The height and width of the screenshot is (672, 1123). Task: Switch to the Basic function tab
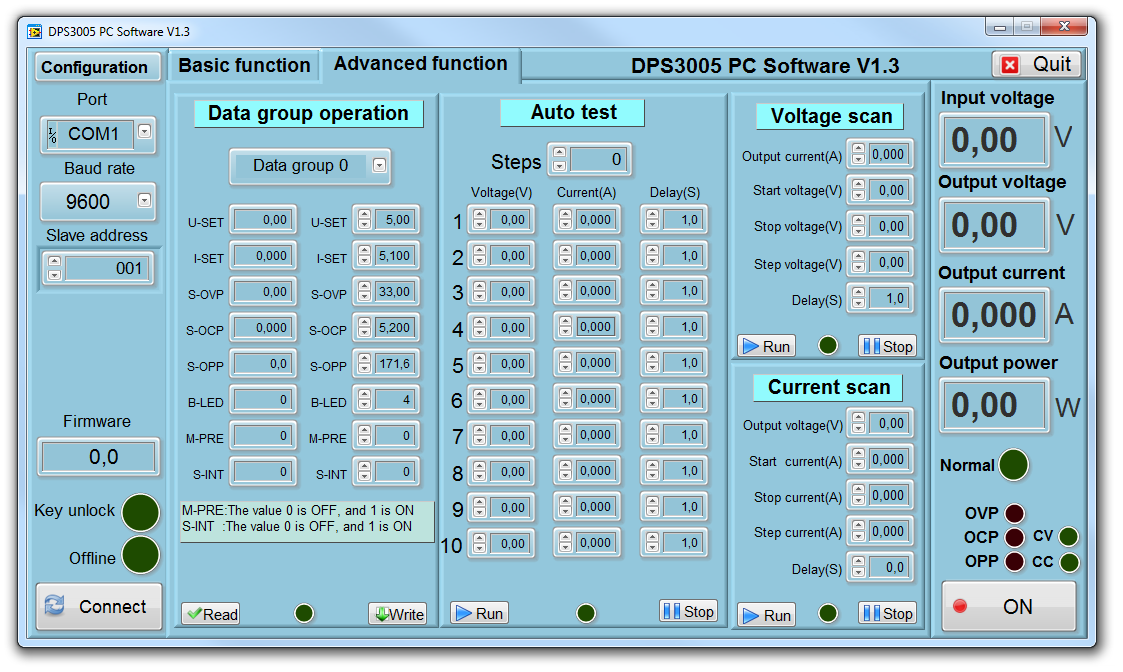pyautogui.click(x=244, y=65)
